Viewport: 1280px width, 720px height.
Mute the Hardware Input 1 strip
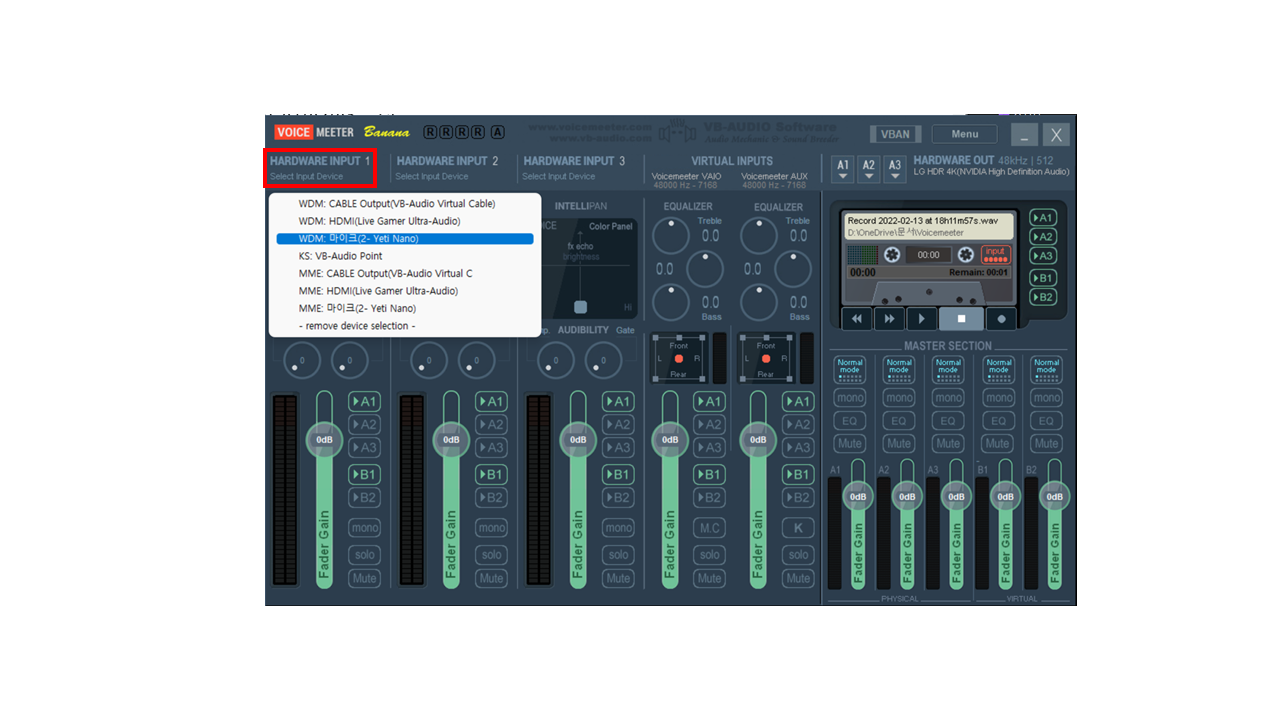coord(364,578)
